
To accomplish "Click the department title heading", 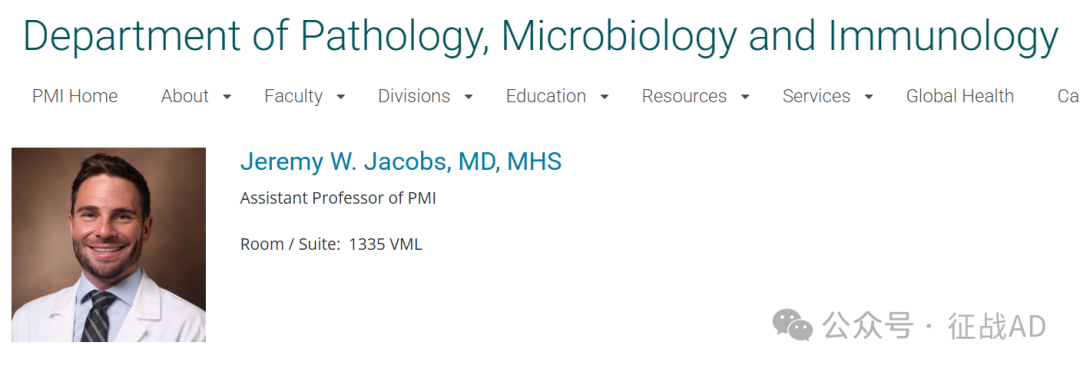I will [x=540, y=36].
